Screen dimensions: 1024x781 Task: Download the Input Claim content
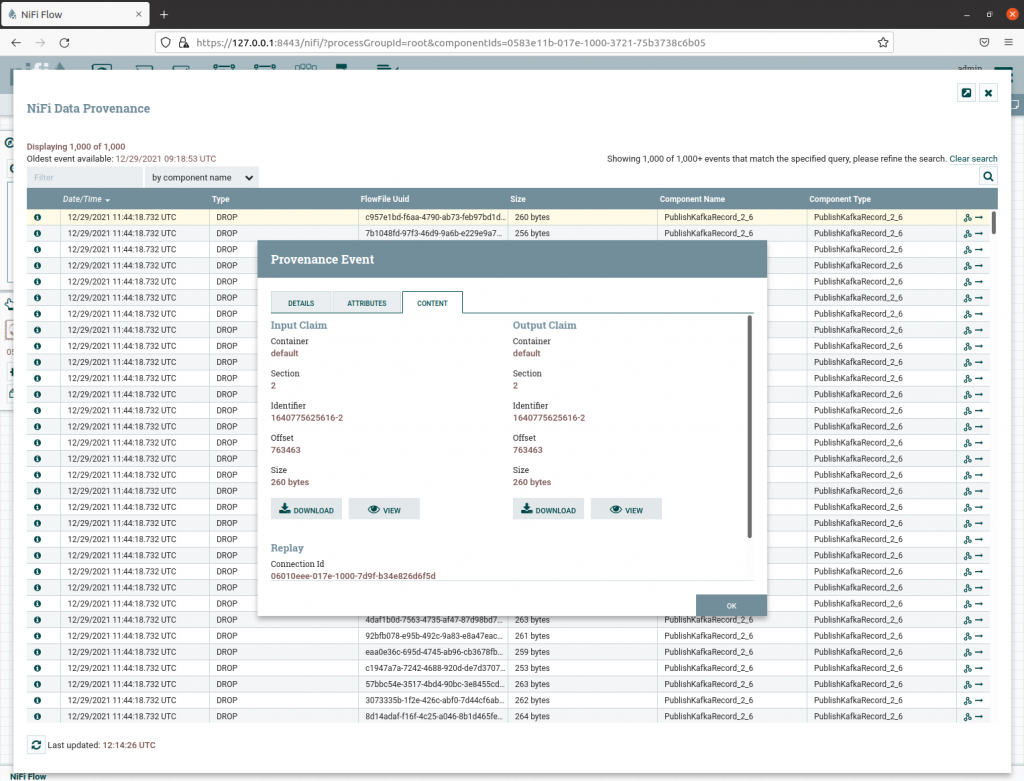click(306, 509)
